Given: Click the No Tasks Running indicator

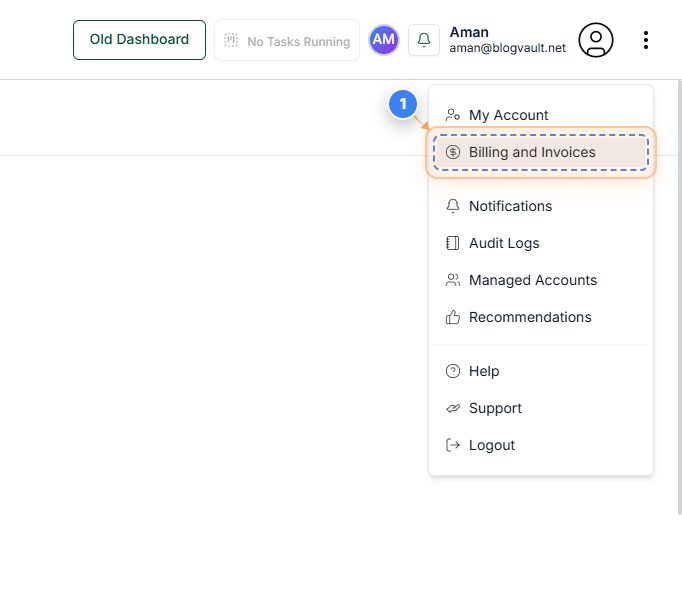Looking at the screenshot, I should point(287,40).
